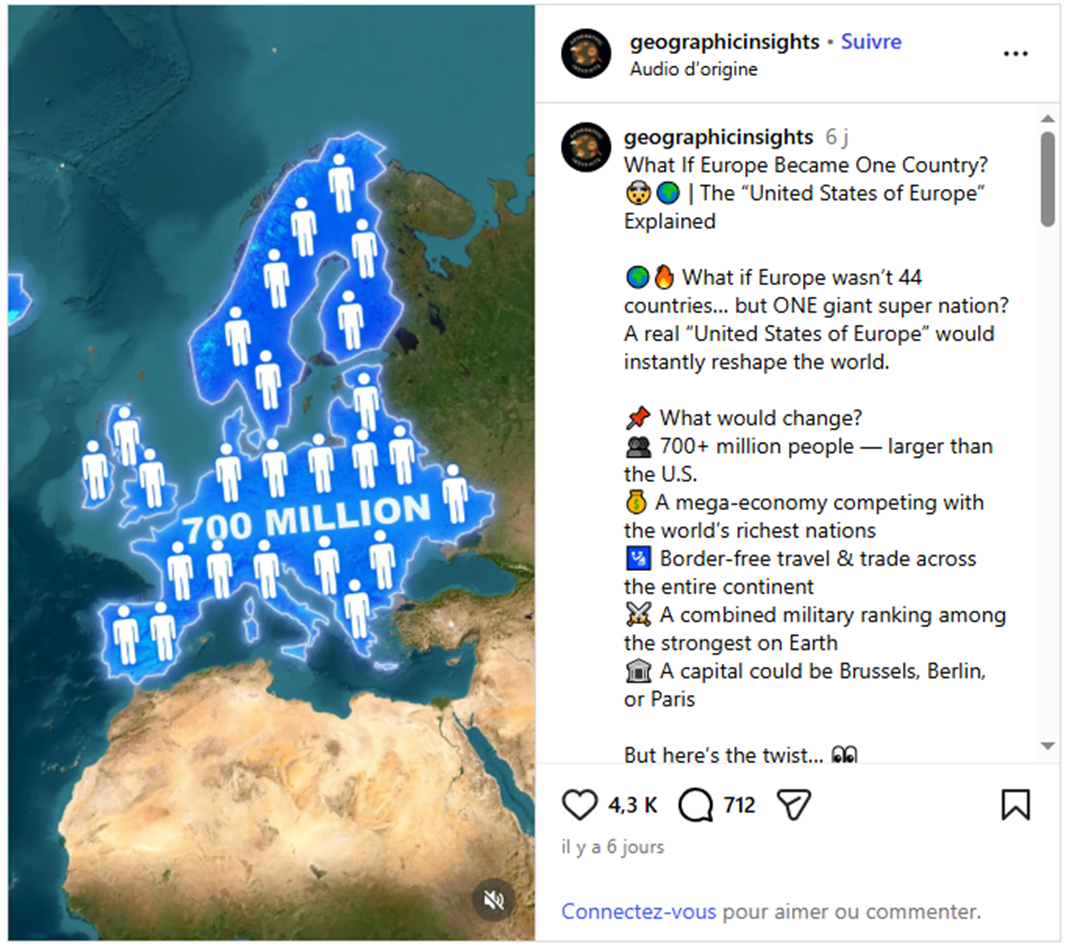
Task: Unmute the video with speaker icon
Action: click(493, 900)
